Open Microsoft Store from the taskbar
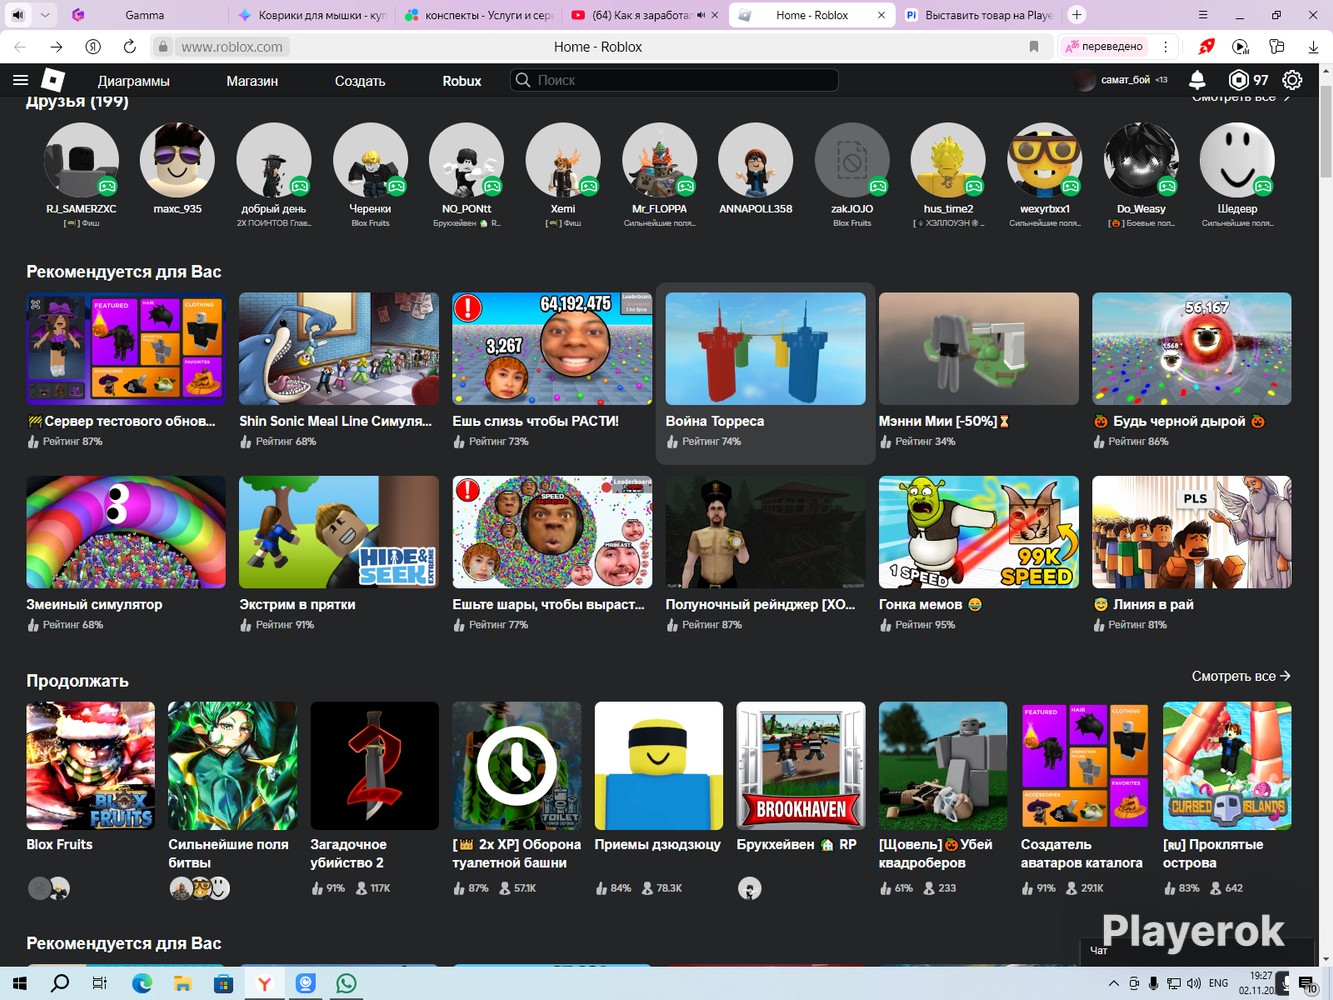1333x1000 pixels. pyautogui.click(x=223, y=984)
